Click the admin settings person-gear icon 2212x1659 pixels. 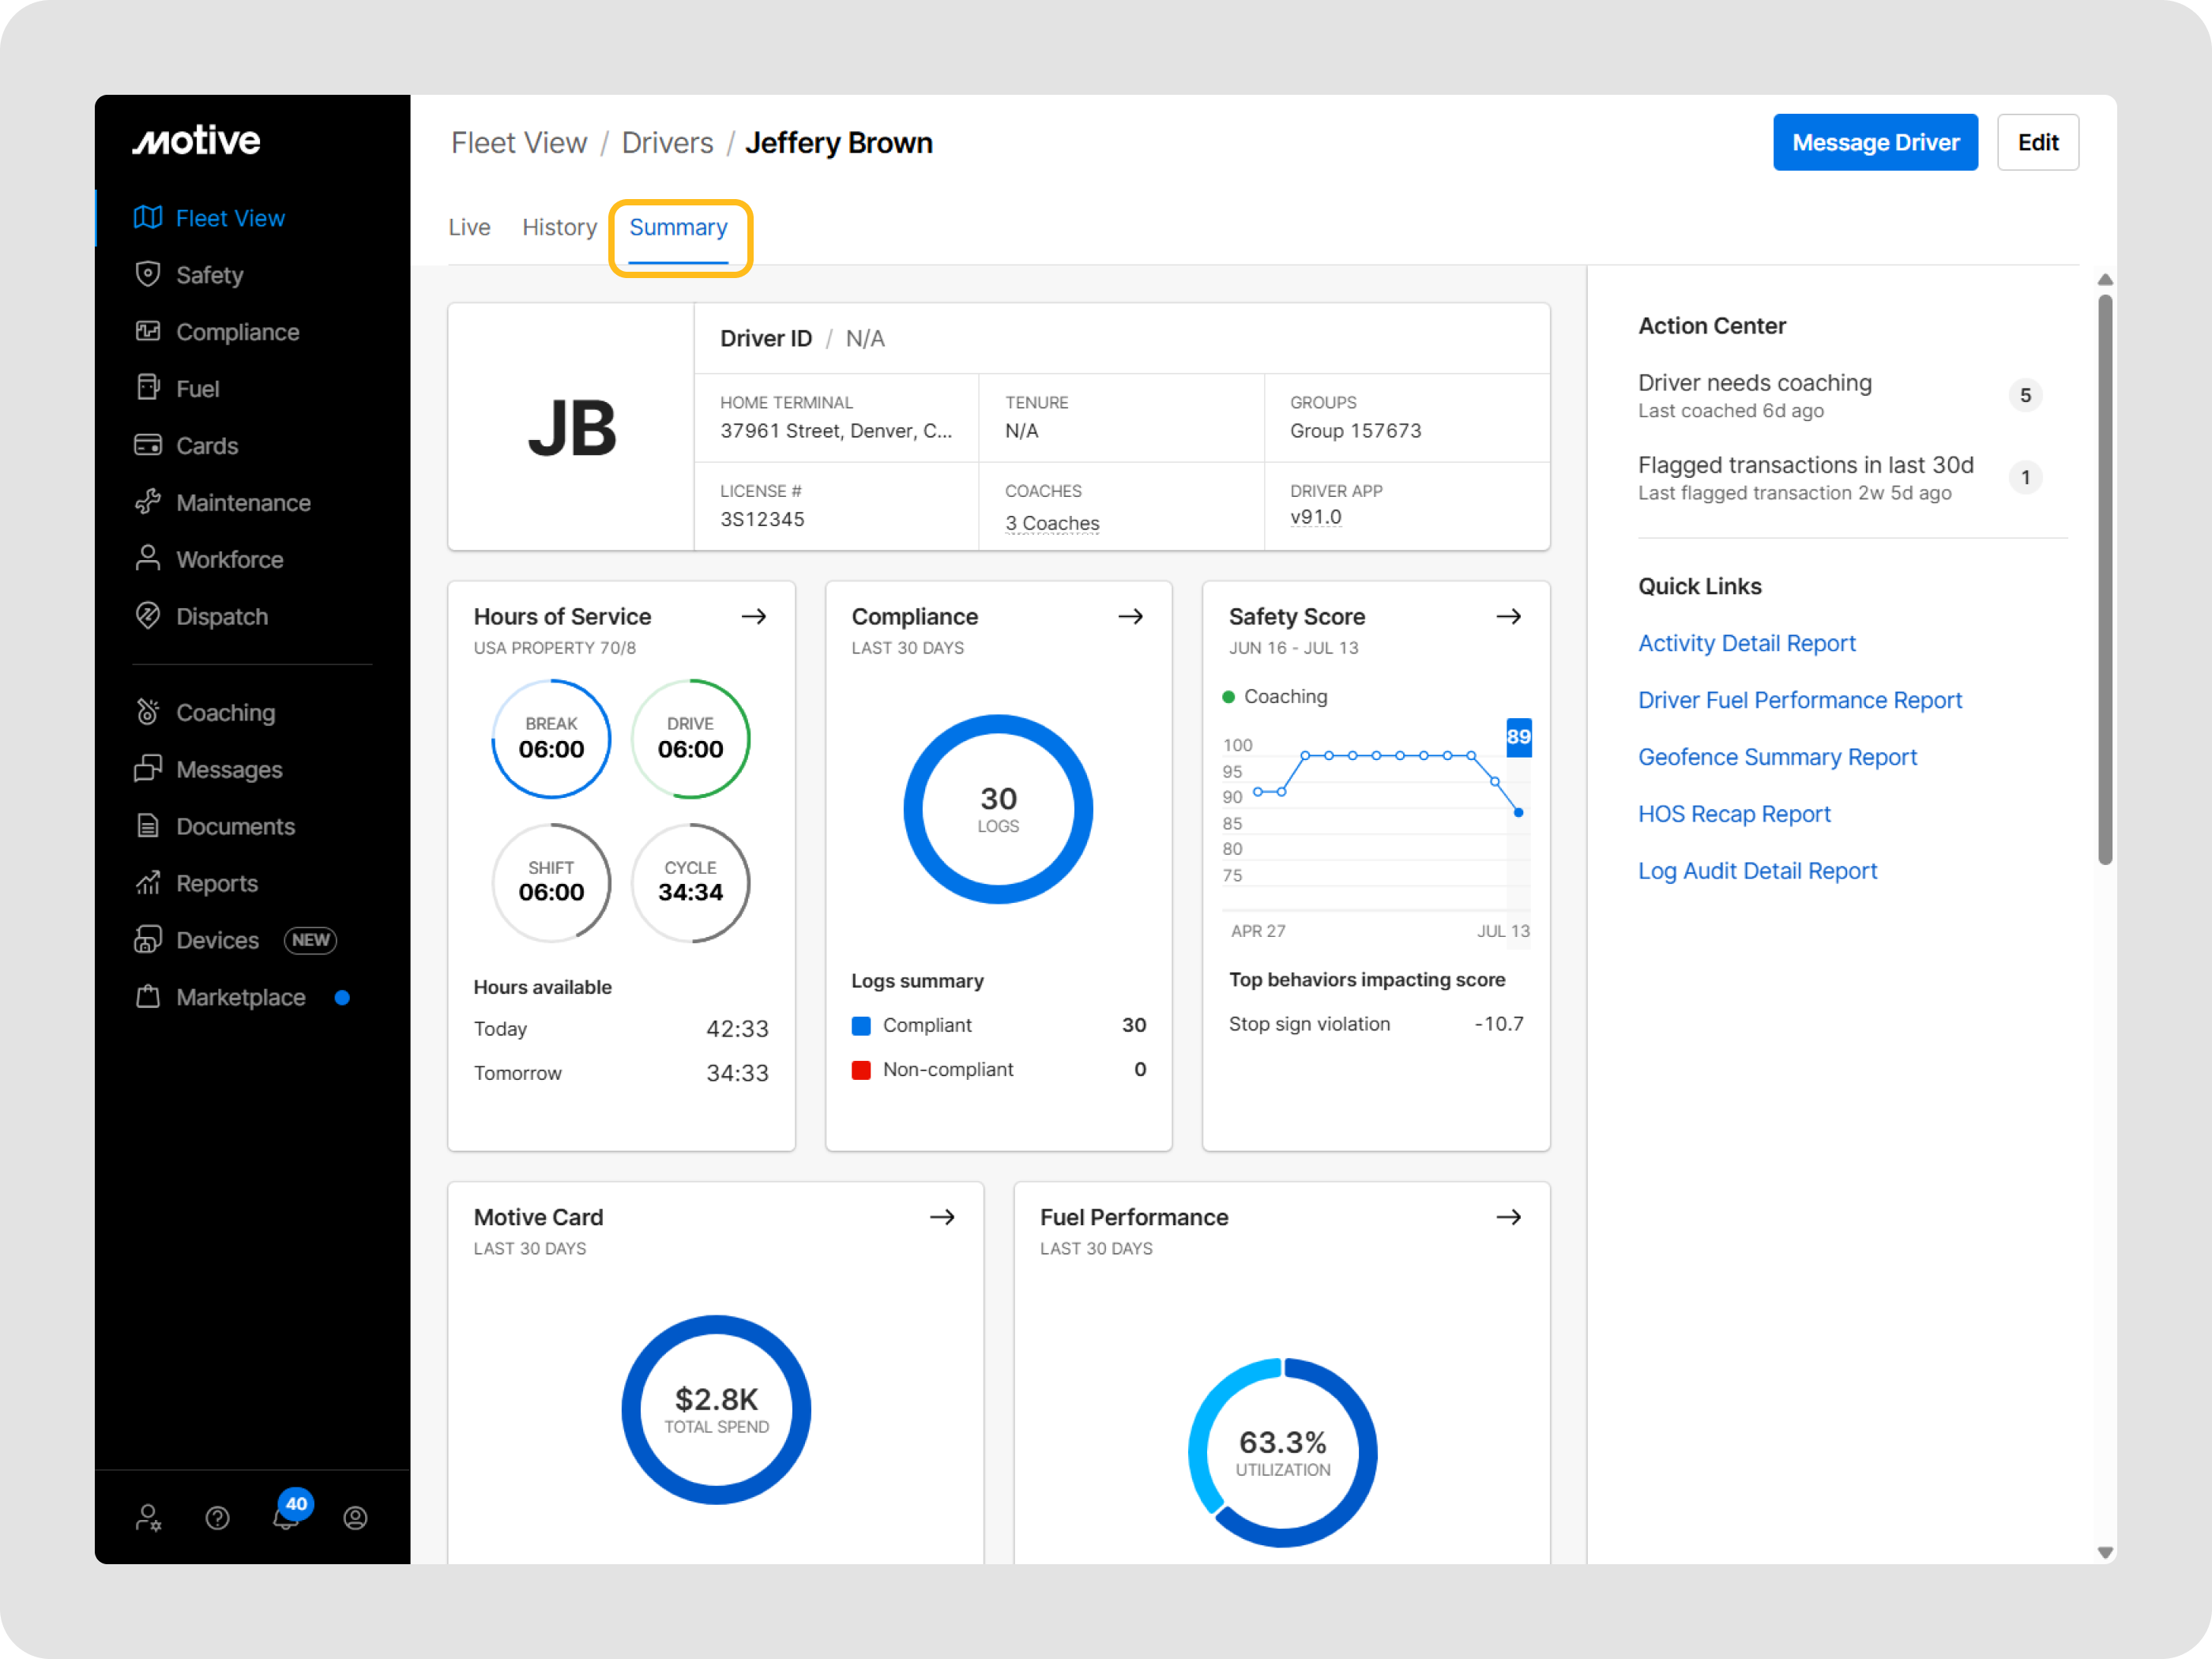click(148, 1517)
